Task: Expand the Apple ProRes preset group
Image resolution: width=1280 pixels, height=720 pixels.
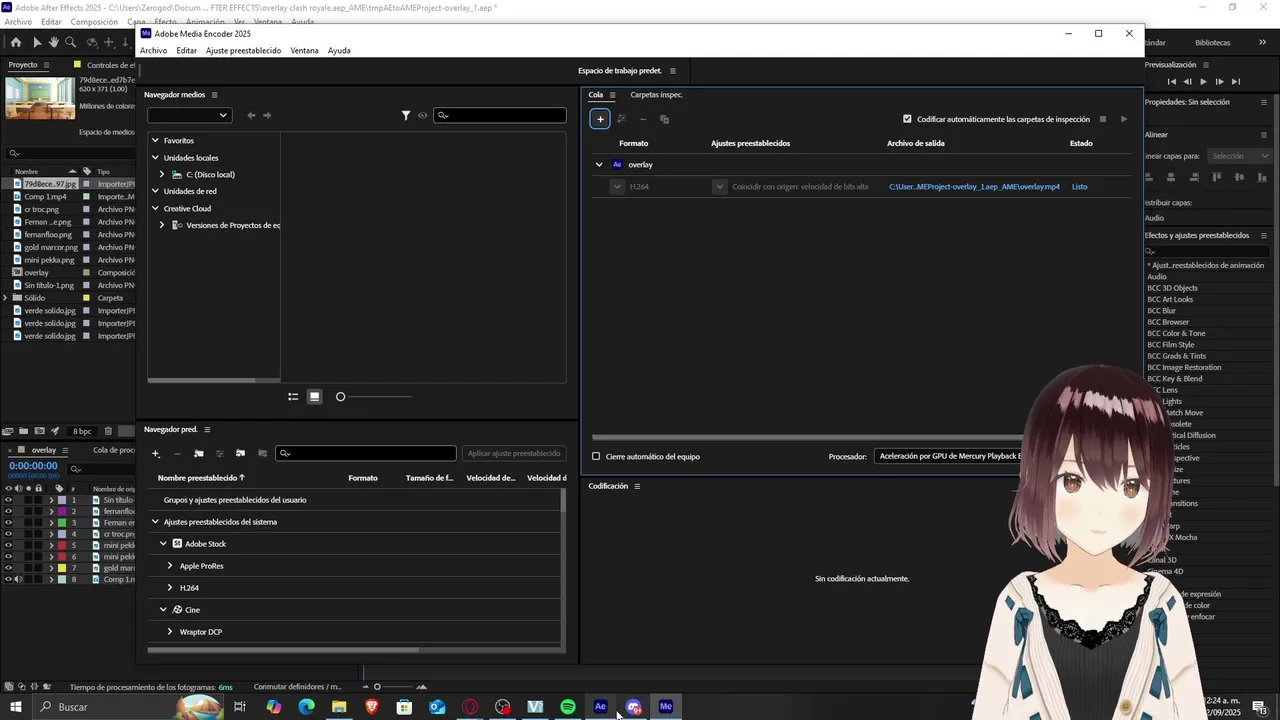Action: coord(170,566)
